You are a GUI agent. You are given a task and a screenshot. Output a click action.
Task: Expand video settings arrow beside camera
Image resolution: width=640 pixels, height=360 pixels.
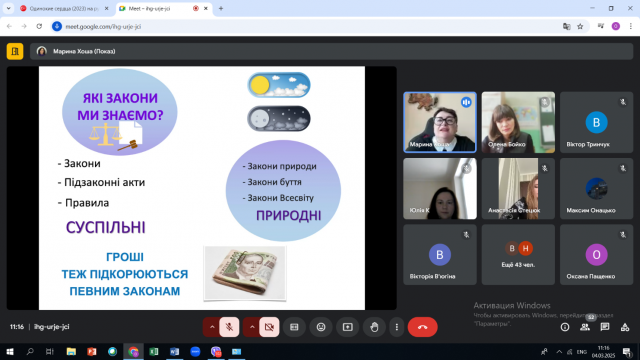coord(252,327)
